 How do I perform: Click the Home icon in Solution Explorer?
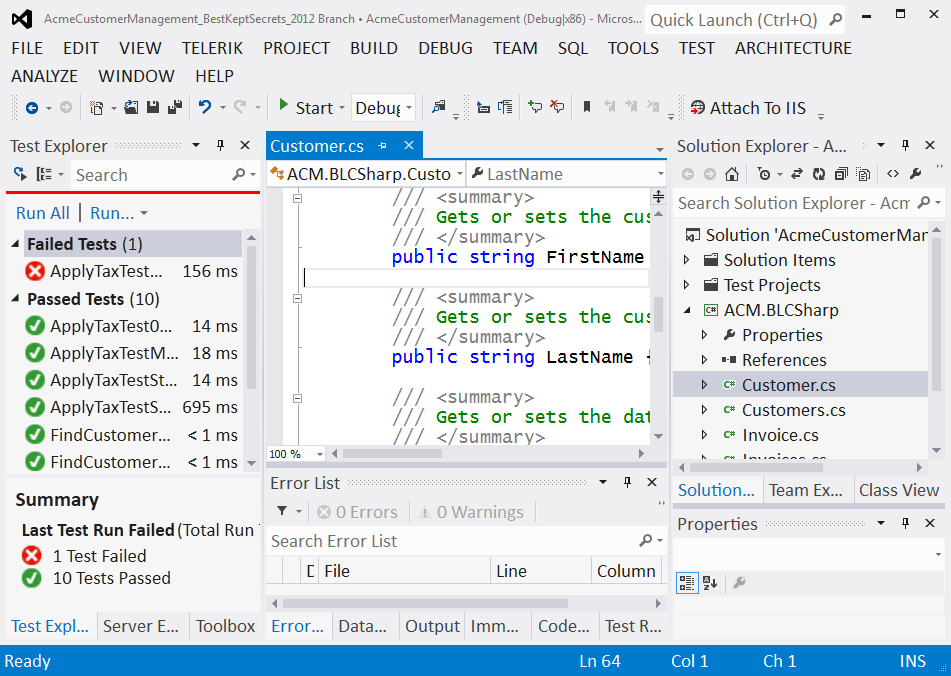[732, 175]
